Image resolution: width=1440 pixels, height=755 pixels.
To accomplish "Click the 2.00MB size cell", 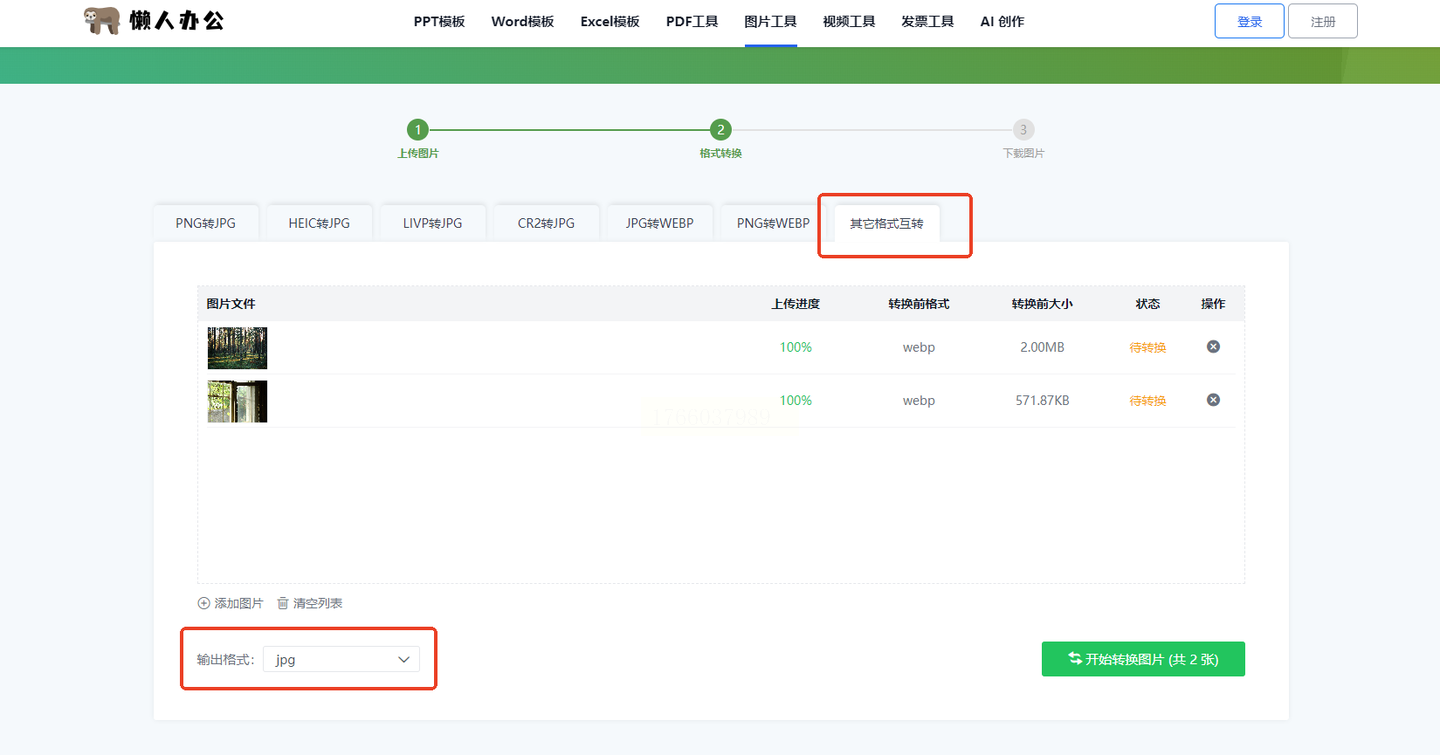I will click(1042, 347).
